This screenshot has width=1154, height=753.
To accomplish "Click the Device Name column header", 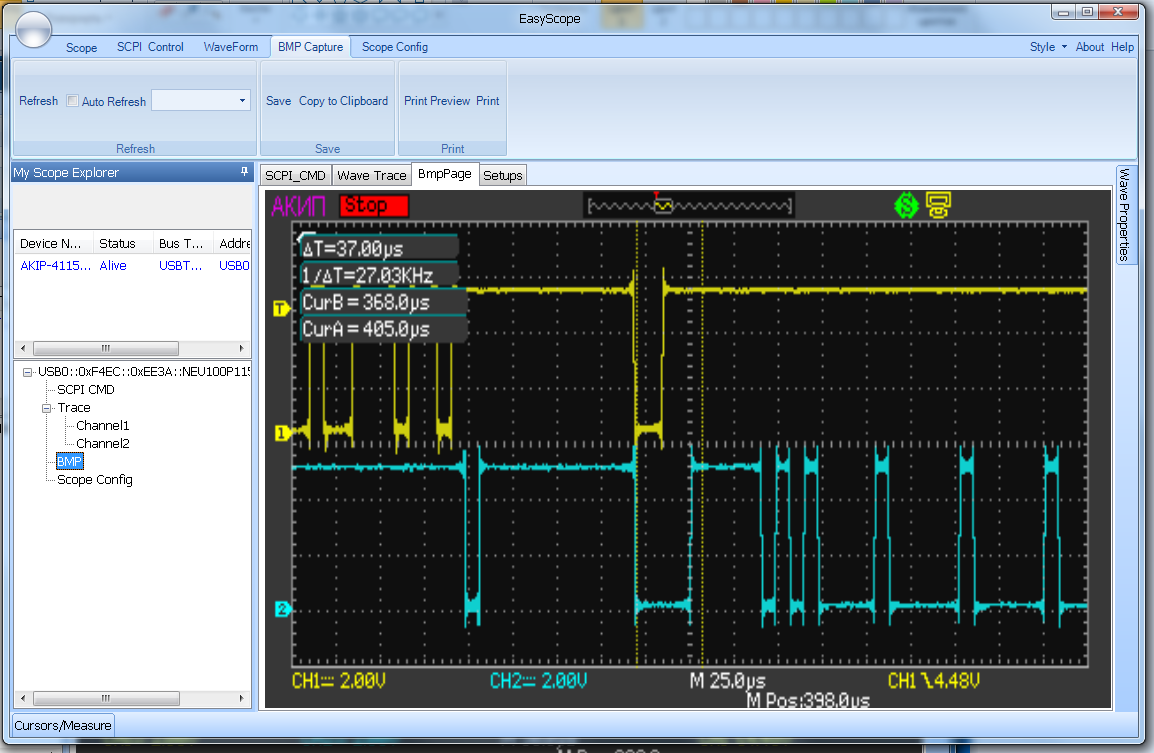I will click(53, 244).
